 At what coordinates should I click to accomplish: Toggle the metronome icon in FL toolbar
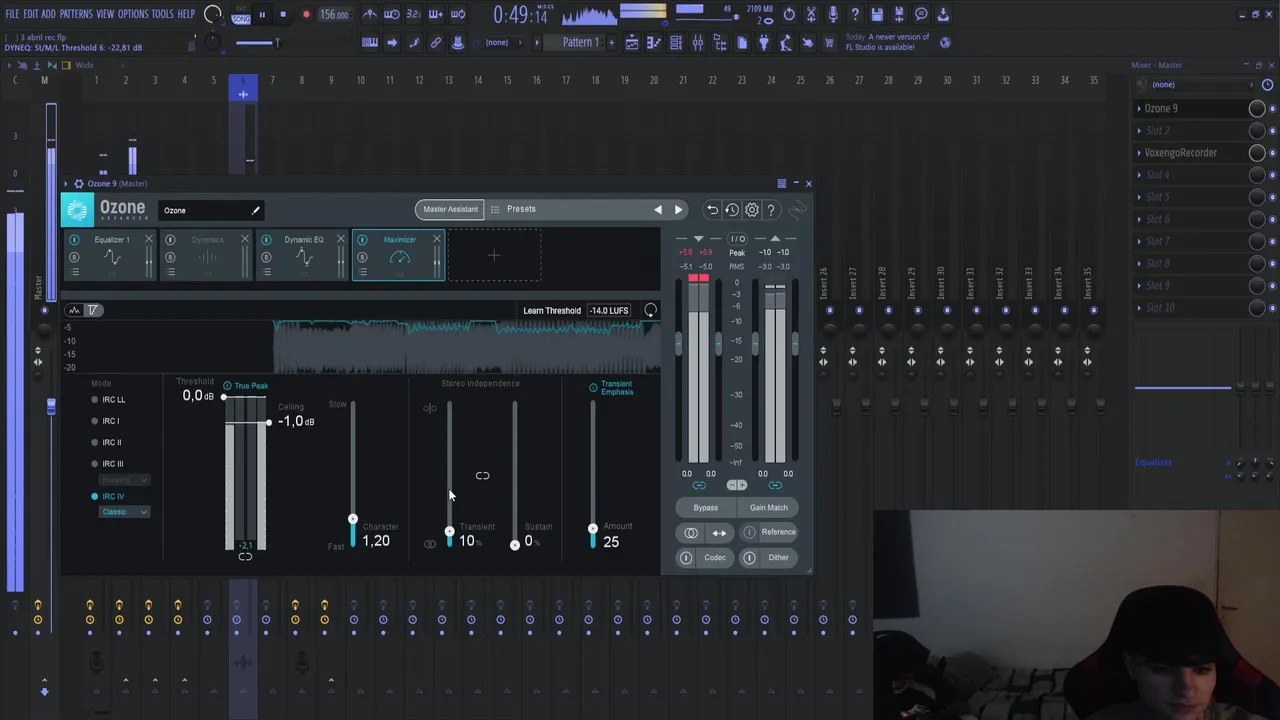[x=370, y=15]
